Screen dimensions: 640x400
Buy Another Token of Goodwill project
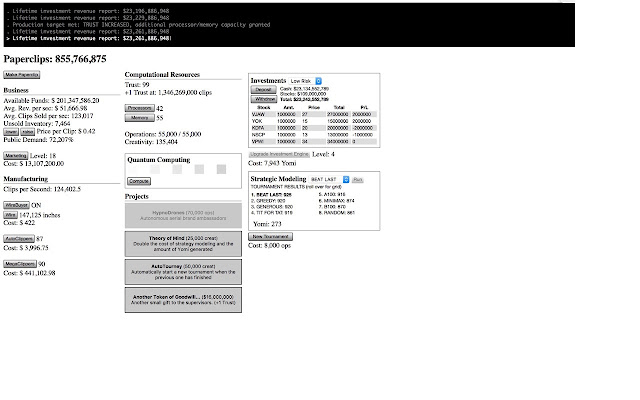pyautogui.click(x=183, y=300)
